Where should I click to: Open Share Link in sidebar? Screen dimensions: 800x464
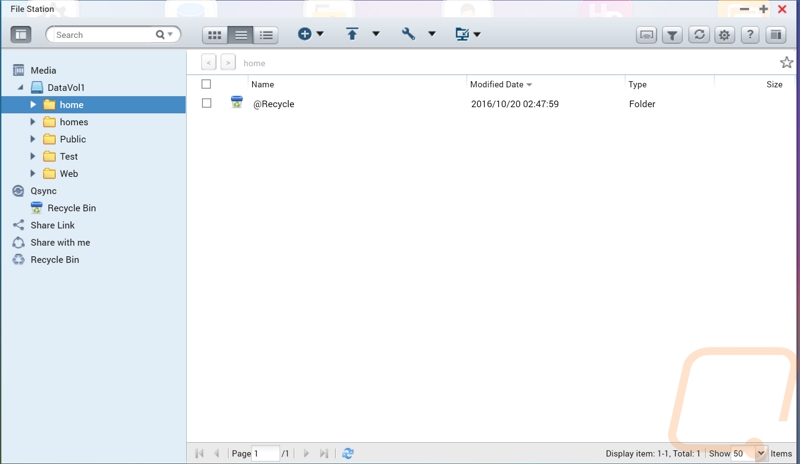[x=52, y=225]
